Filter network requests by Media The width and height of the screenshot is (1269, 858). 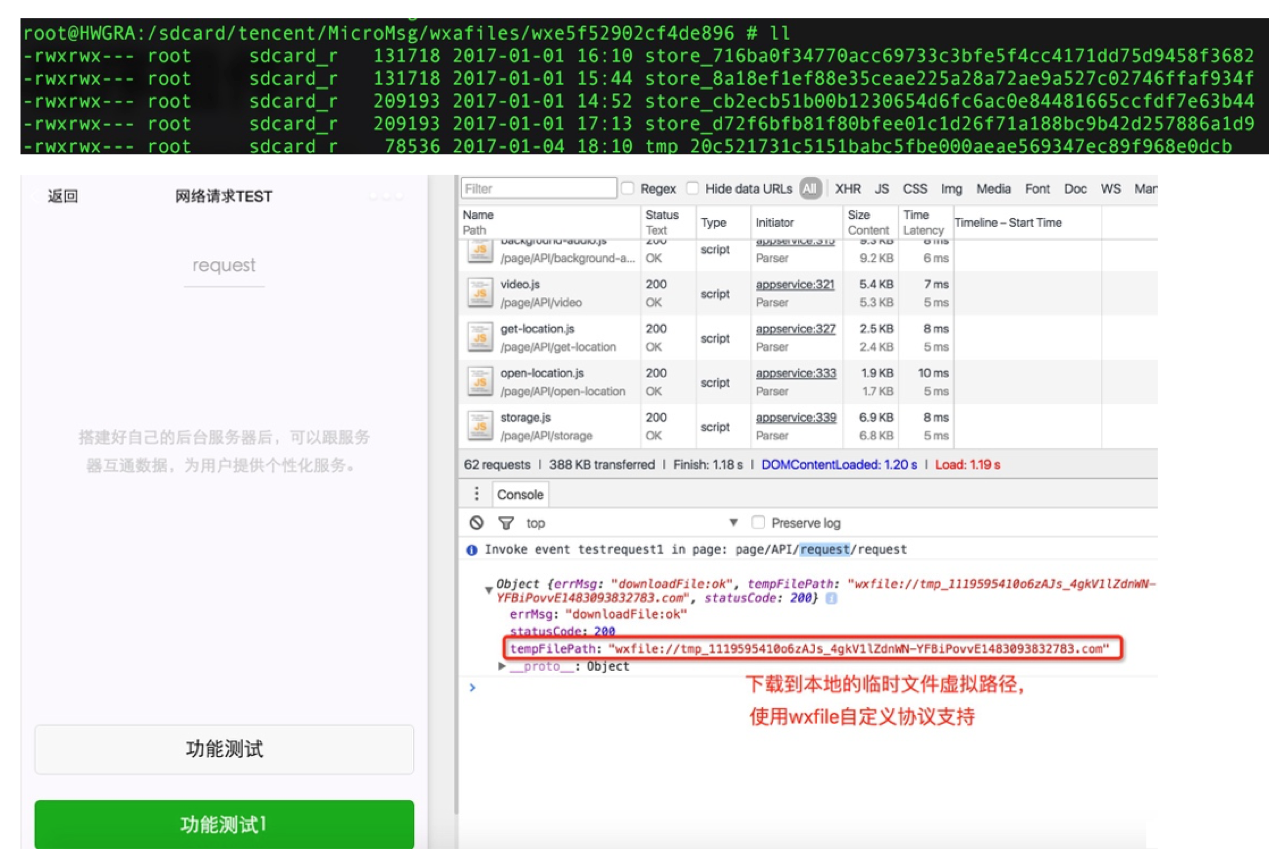pyautogui.click(x=994, y=189)
